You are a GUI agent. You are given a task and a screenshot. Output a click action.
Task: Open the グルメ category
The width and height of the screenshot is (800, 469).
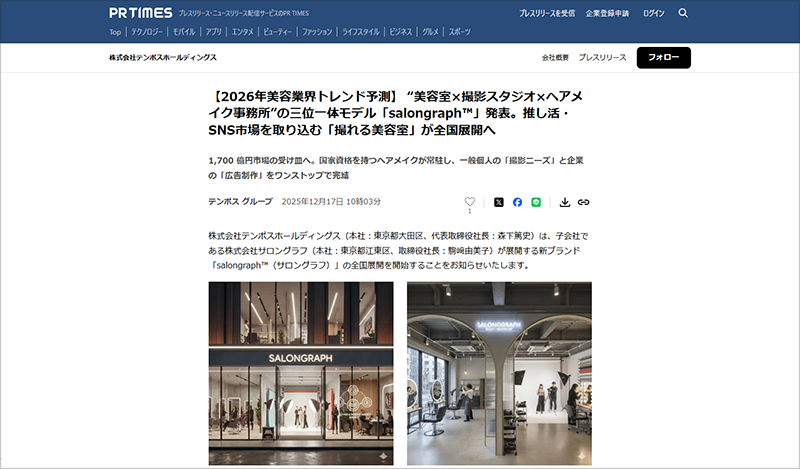pos(430,32)
